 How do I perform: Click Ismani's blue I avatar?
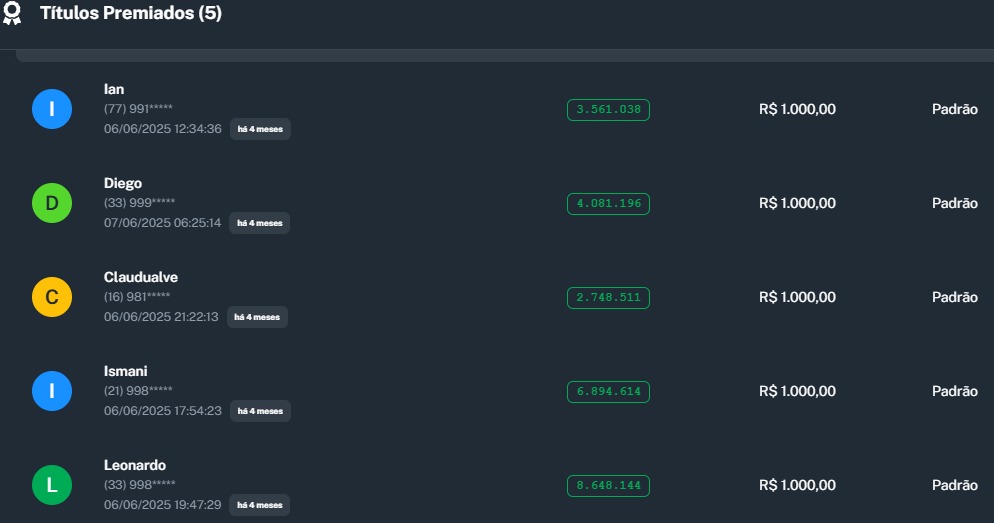point(52,391)
